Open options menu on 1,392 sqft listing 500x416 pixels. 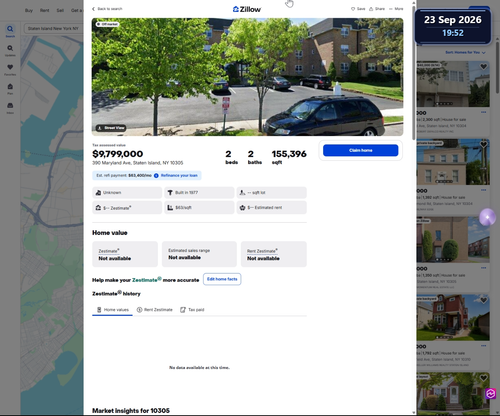point(483,190)
